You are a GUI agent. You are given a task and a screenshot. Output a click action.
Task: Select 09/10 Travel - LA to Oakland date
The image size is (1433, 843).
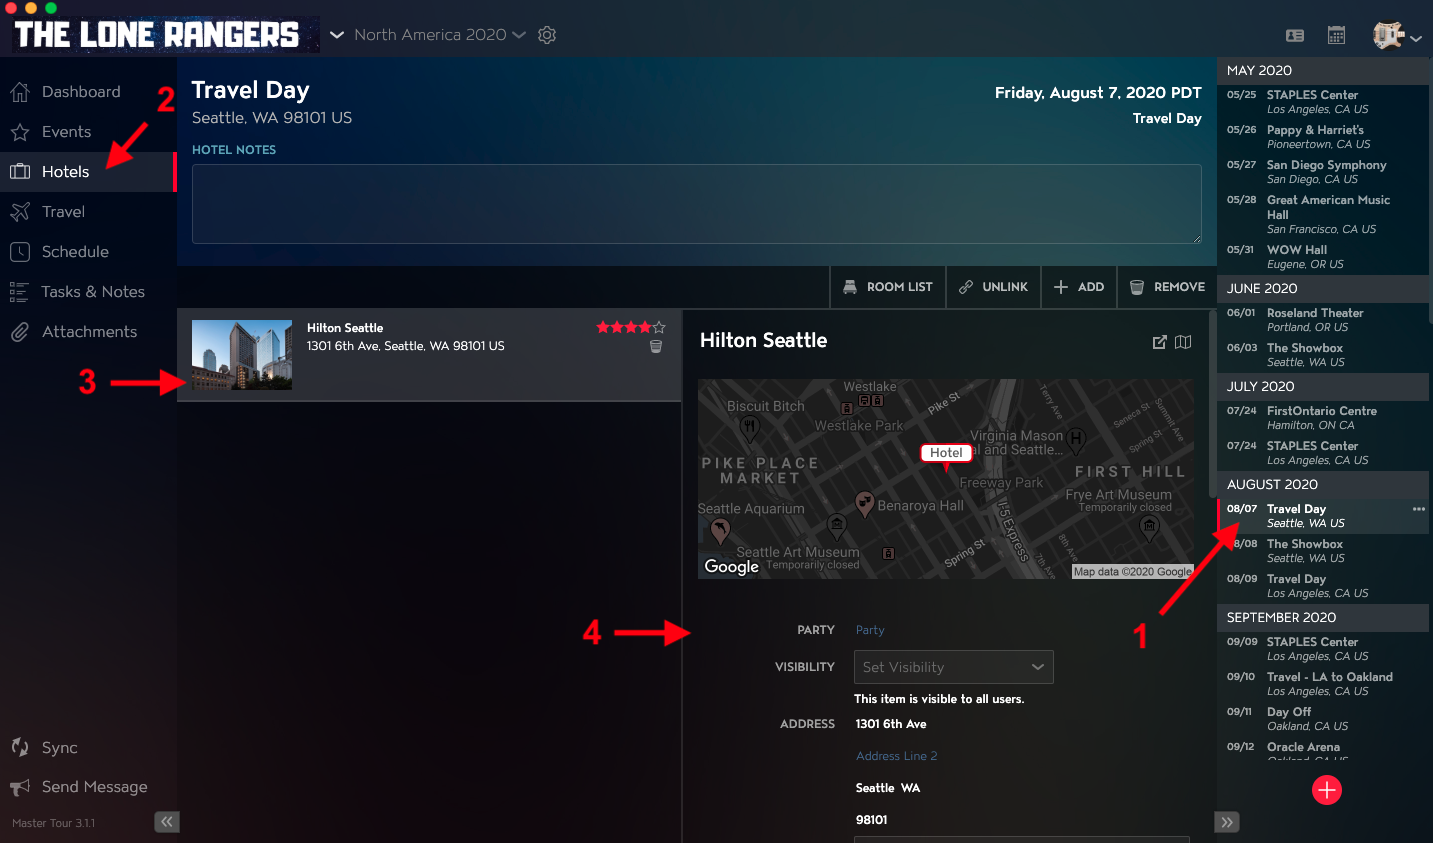(1323, 684)
